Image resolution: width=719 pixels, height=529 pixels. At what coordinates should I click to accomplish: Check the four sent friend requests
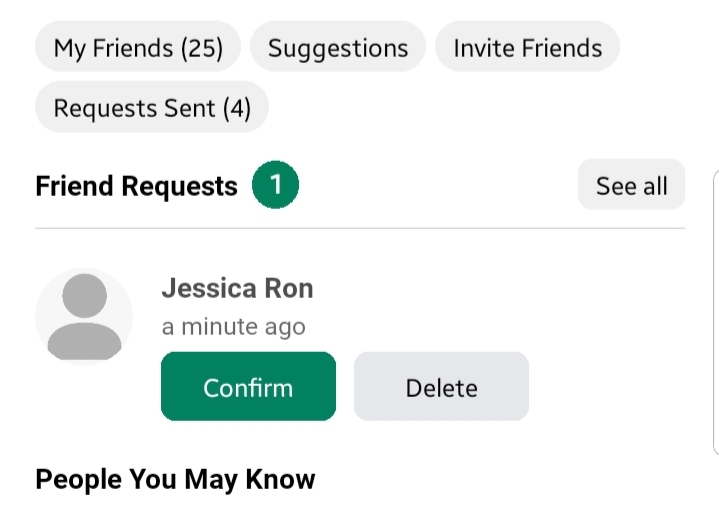pyautogui.click(x=152, y=107)
